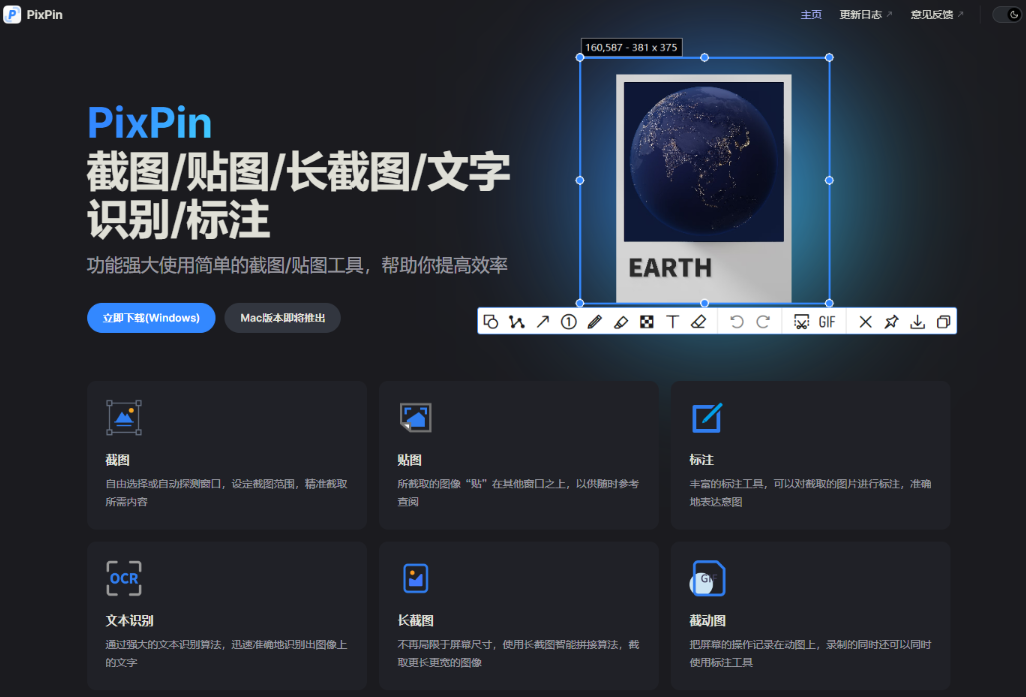Click the large blue PixPin heading
Viewport: 1026px width, 697px height.
[149, 123]
